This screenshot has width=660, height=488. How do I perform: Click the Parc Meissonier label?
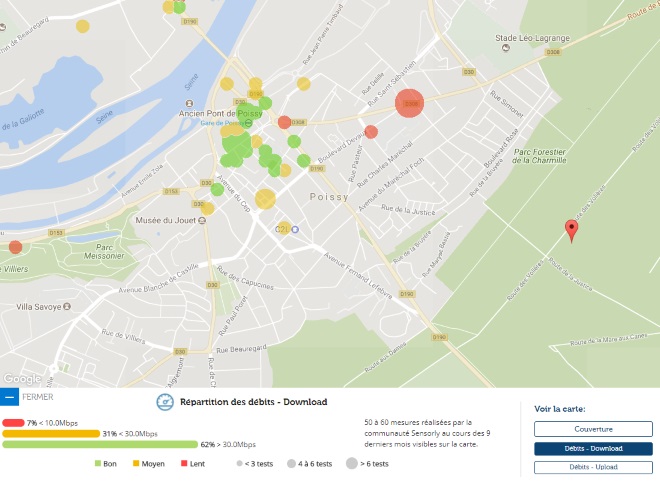coord(104,251)
